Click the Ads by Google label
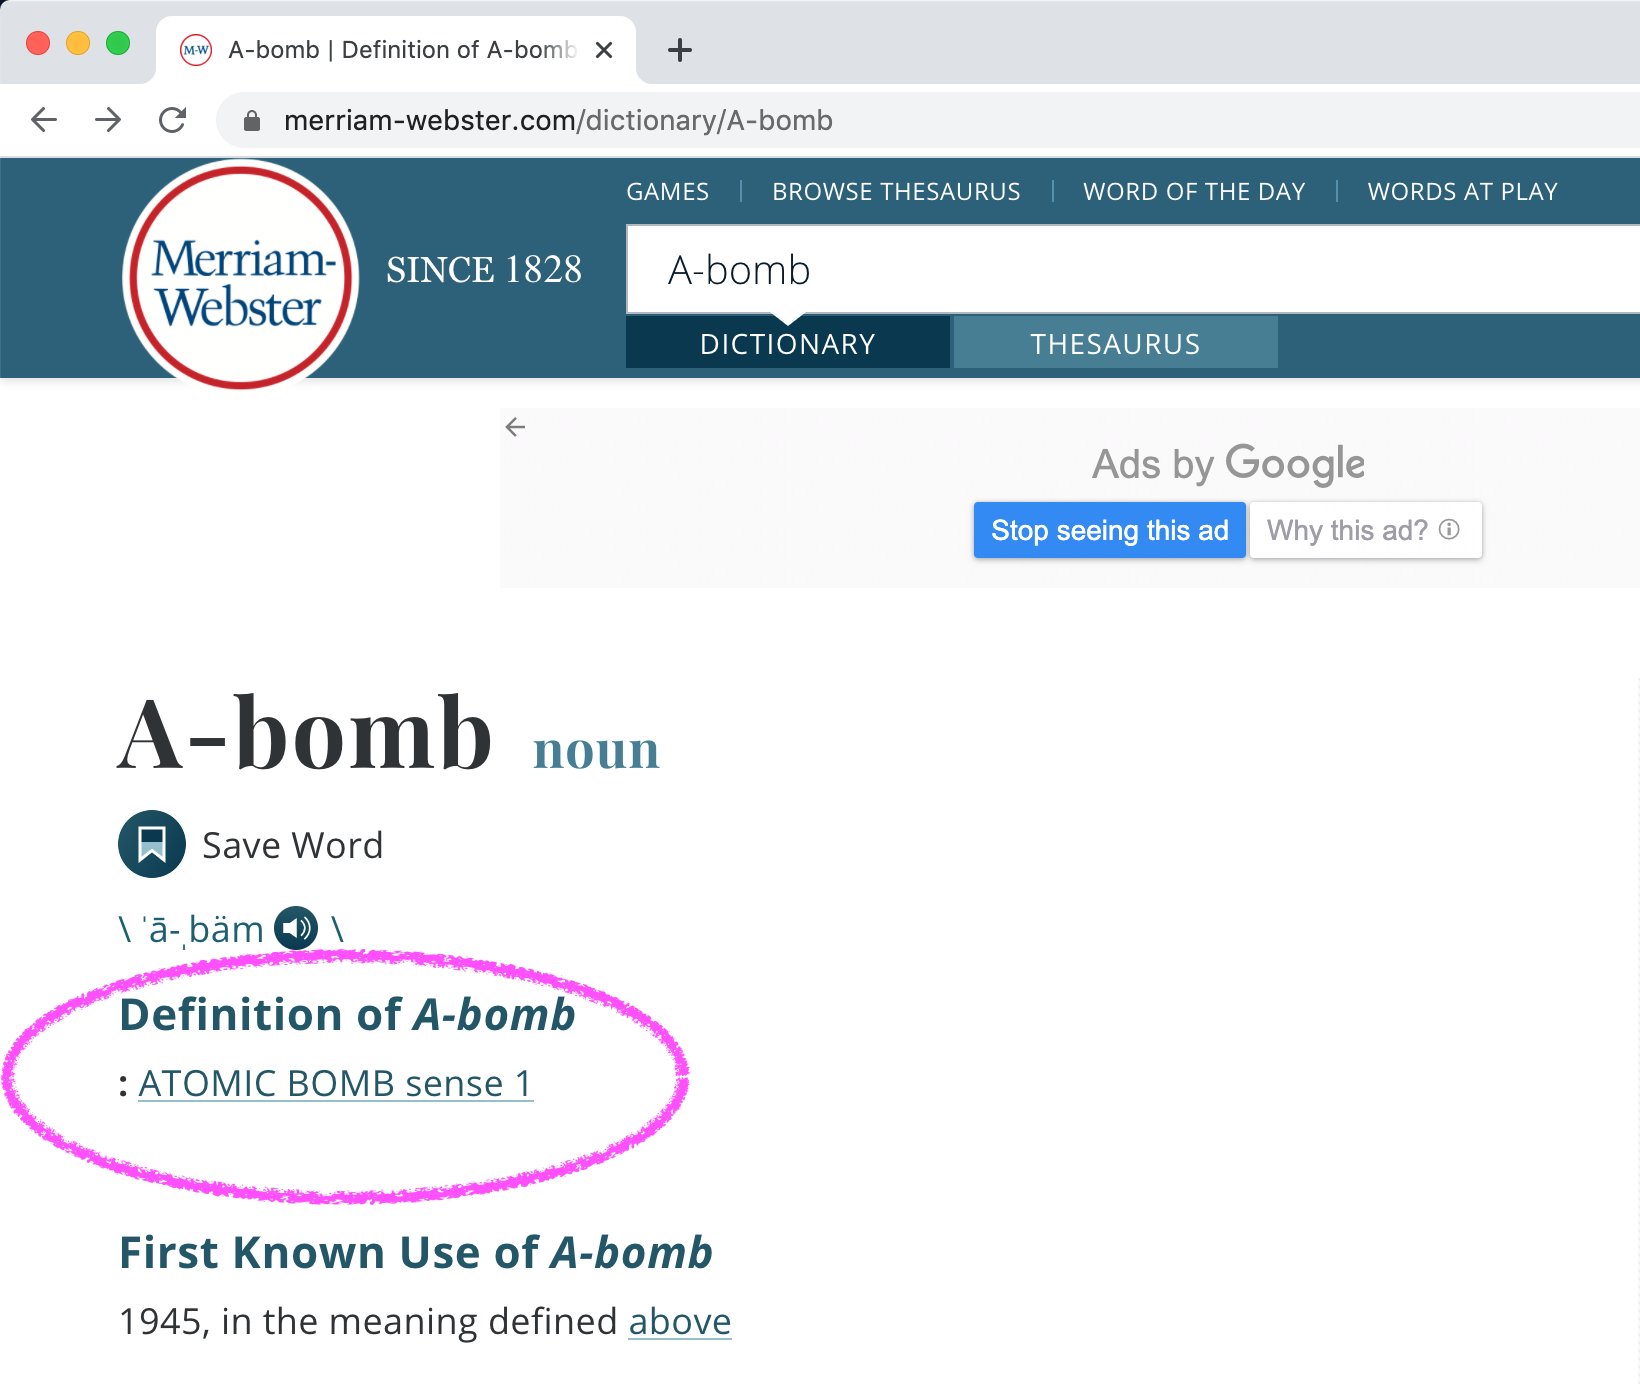 tap(1228, 463)
